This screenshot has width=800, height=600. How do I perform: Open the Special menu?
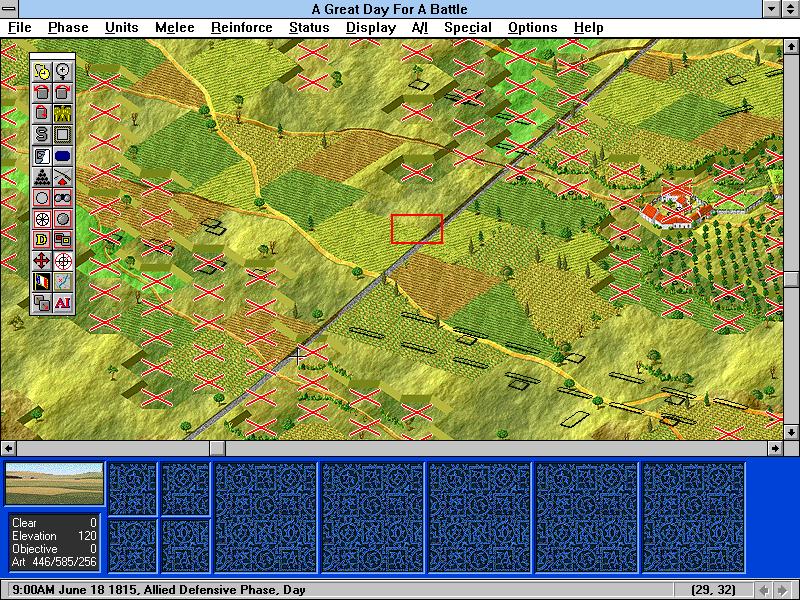tap(467, 28)
